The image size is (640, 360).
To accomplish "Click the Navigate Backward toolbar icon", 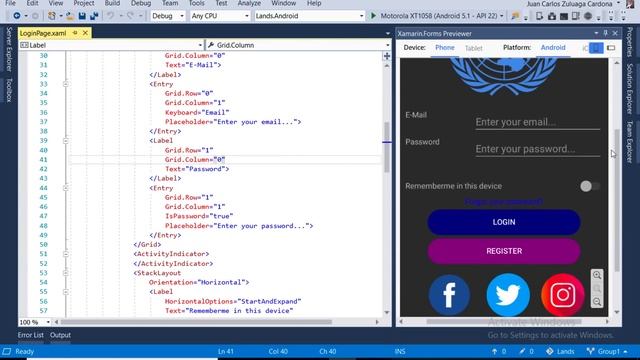I will click(x=17, y=16).
